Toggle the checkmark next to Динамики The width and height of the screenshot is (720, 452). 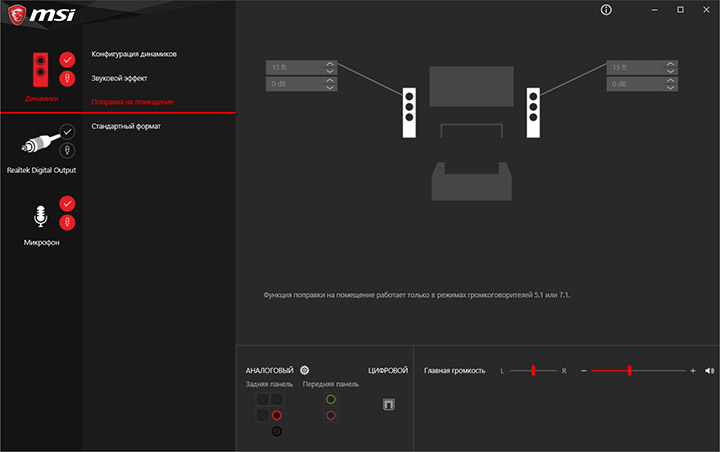67,60
